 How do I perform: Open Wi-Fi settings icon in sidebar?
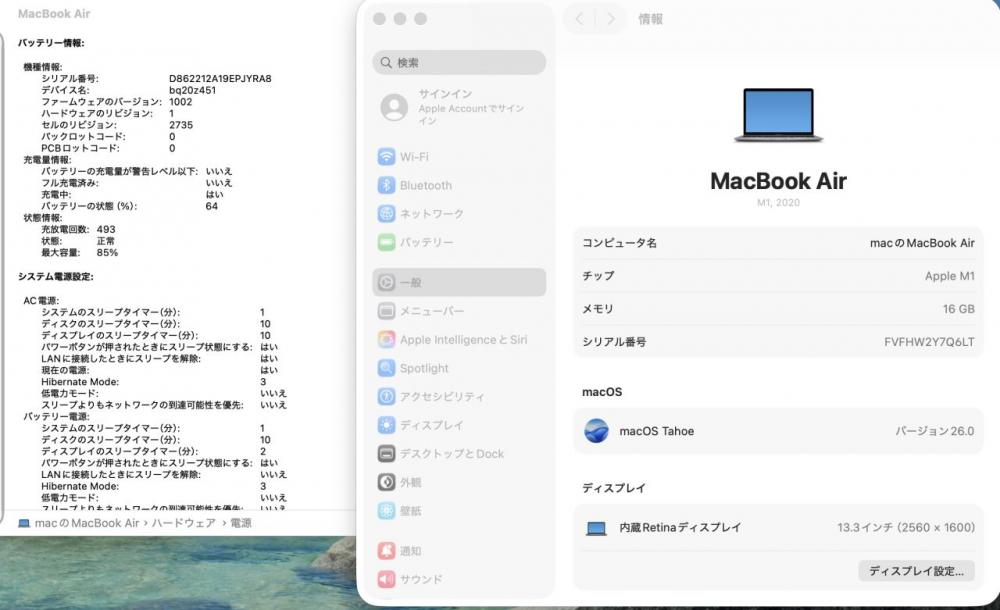tap(386, 156)
